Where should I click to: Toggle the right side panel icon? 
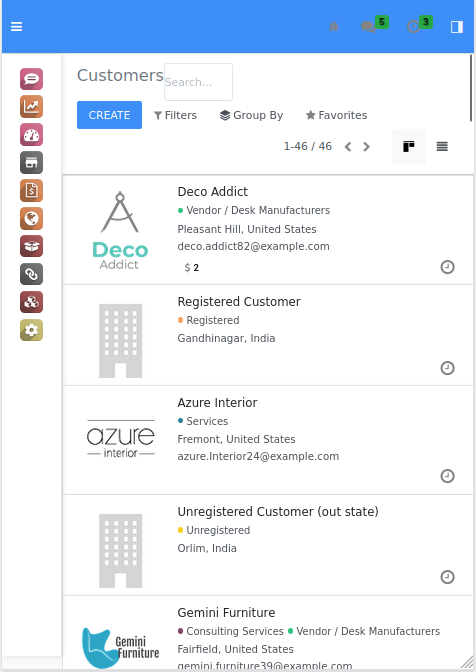click(457, 27)
